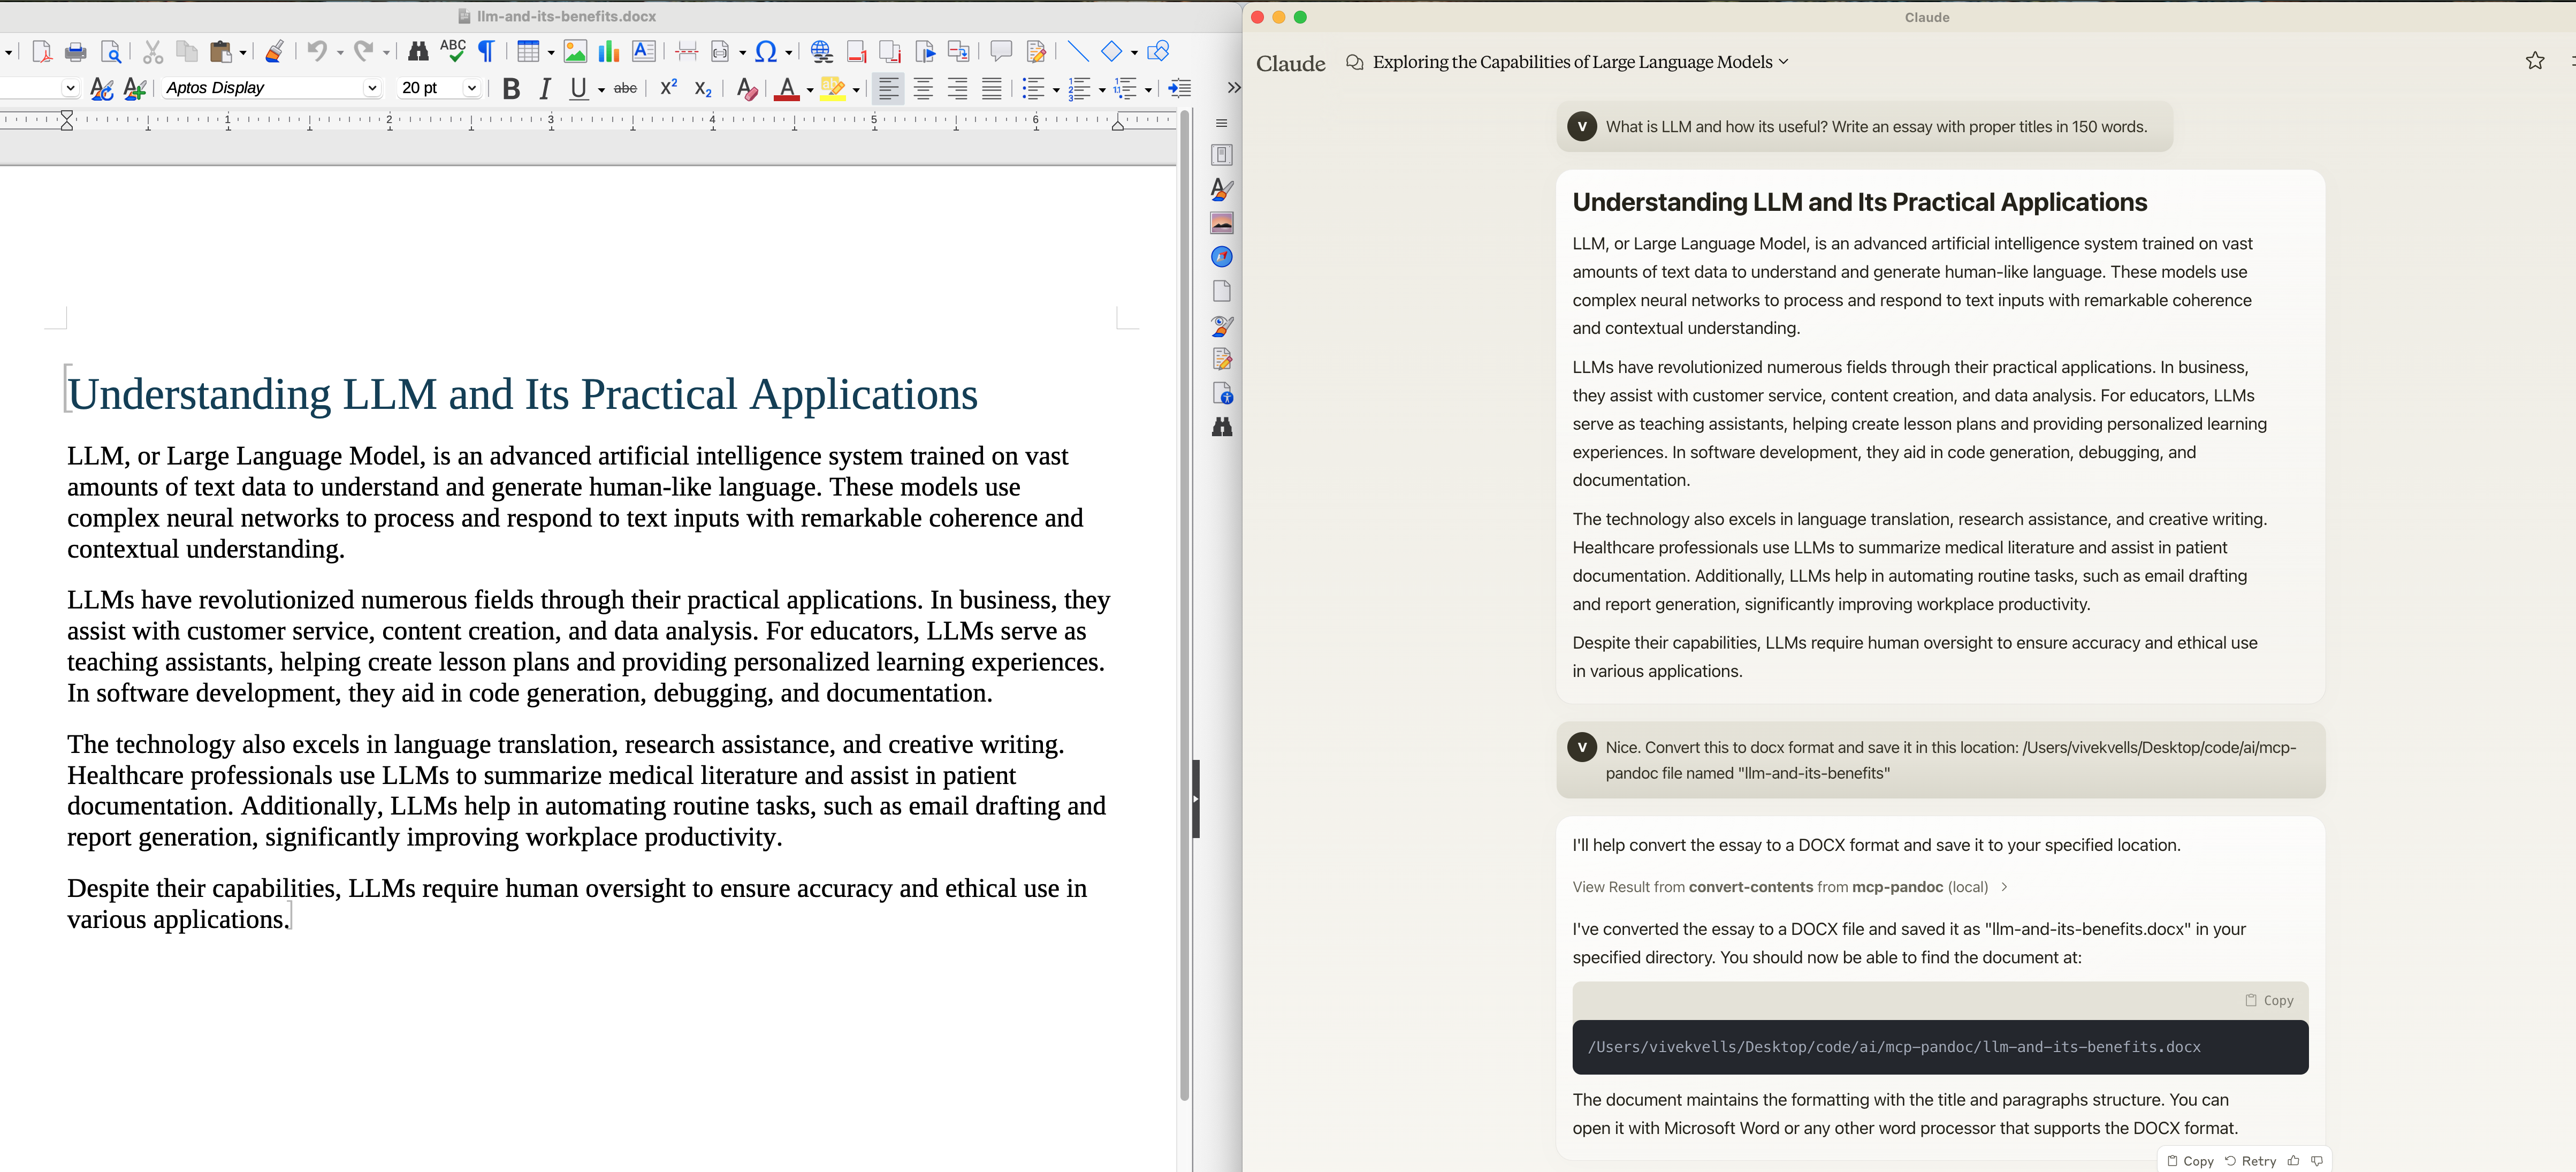2576x1172 pixels.
Task: Run the spelling check tool
Action: (453, 52)
